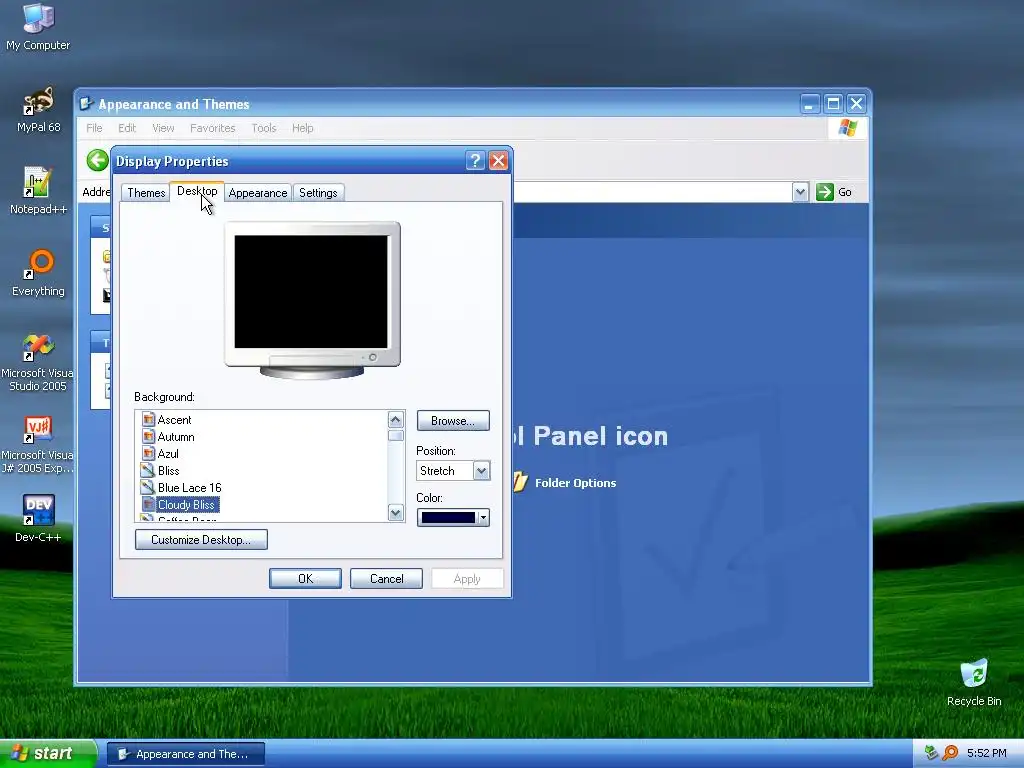The image size is (1024, 768).
Task: Click the green Go arrow button
Action: coord(825,192)
